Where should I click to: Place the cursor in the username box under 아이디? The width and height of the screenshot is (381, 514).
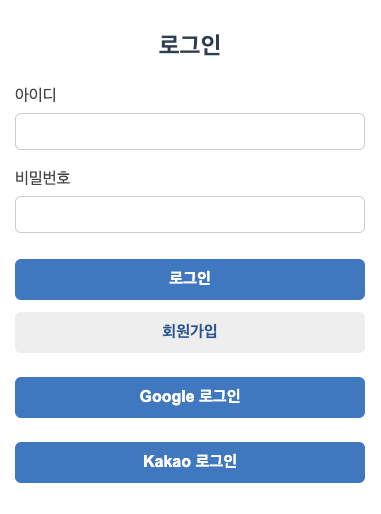[x=190, y=131]
